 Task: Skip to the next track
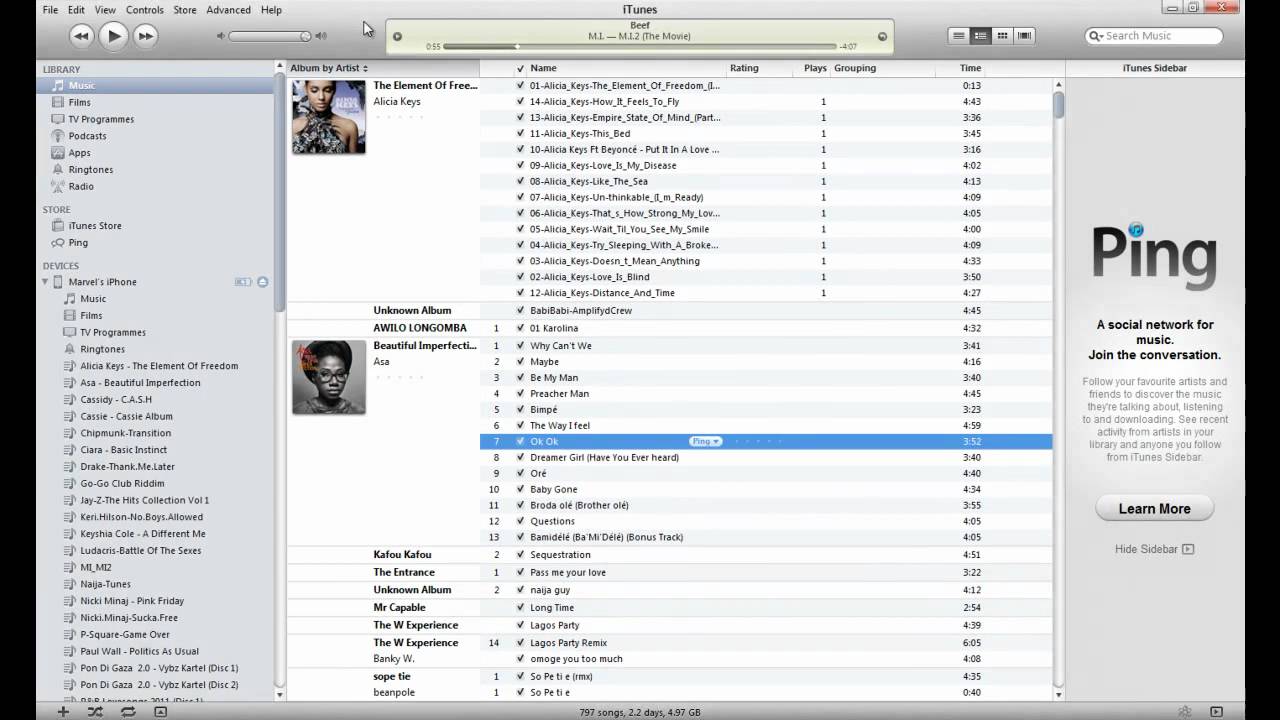(146, 36)
